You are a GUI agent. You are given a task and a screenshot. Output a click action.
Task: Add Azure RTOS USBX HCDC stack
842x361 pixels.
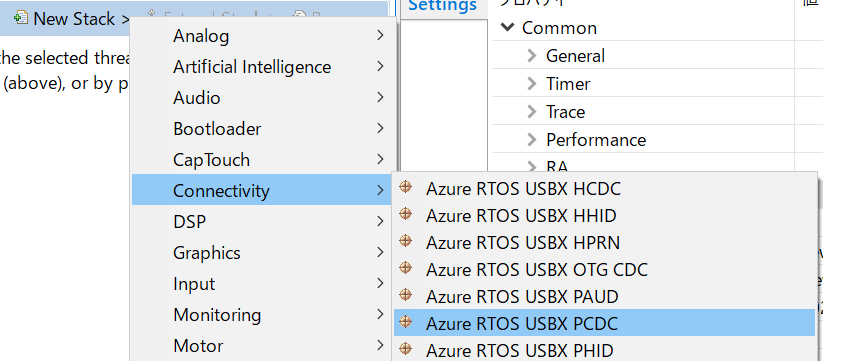pos(605,189)
